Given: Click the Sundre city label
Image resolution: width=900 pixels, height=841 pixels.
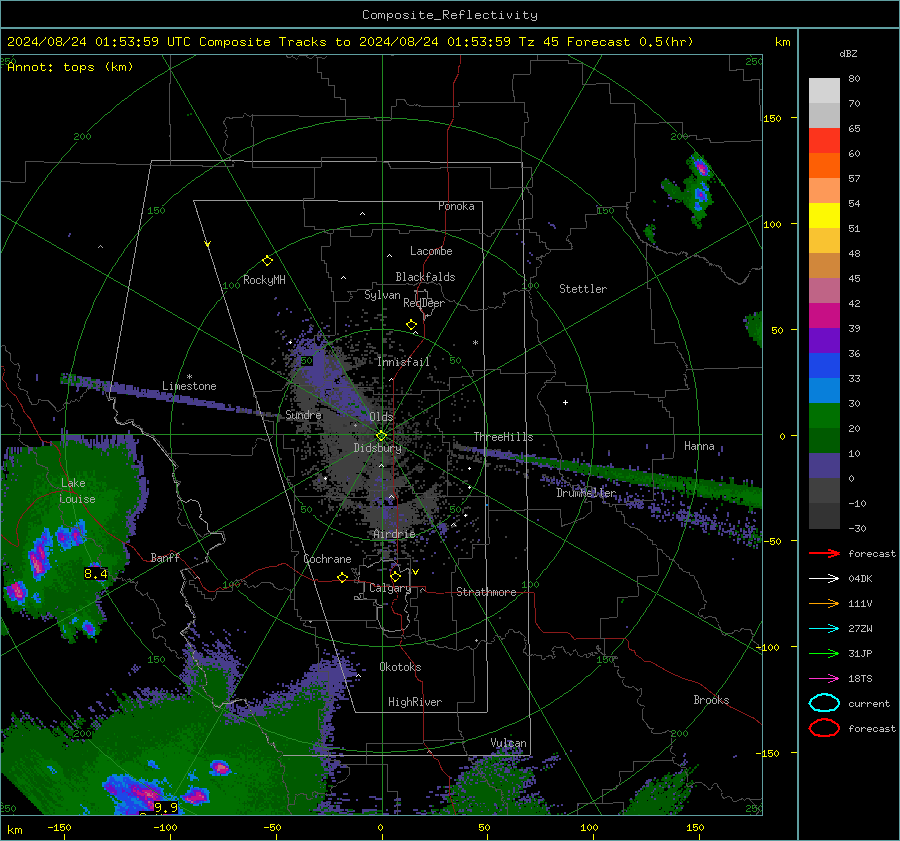Looking at the screenshot, I should tap(304, 414).
